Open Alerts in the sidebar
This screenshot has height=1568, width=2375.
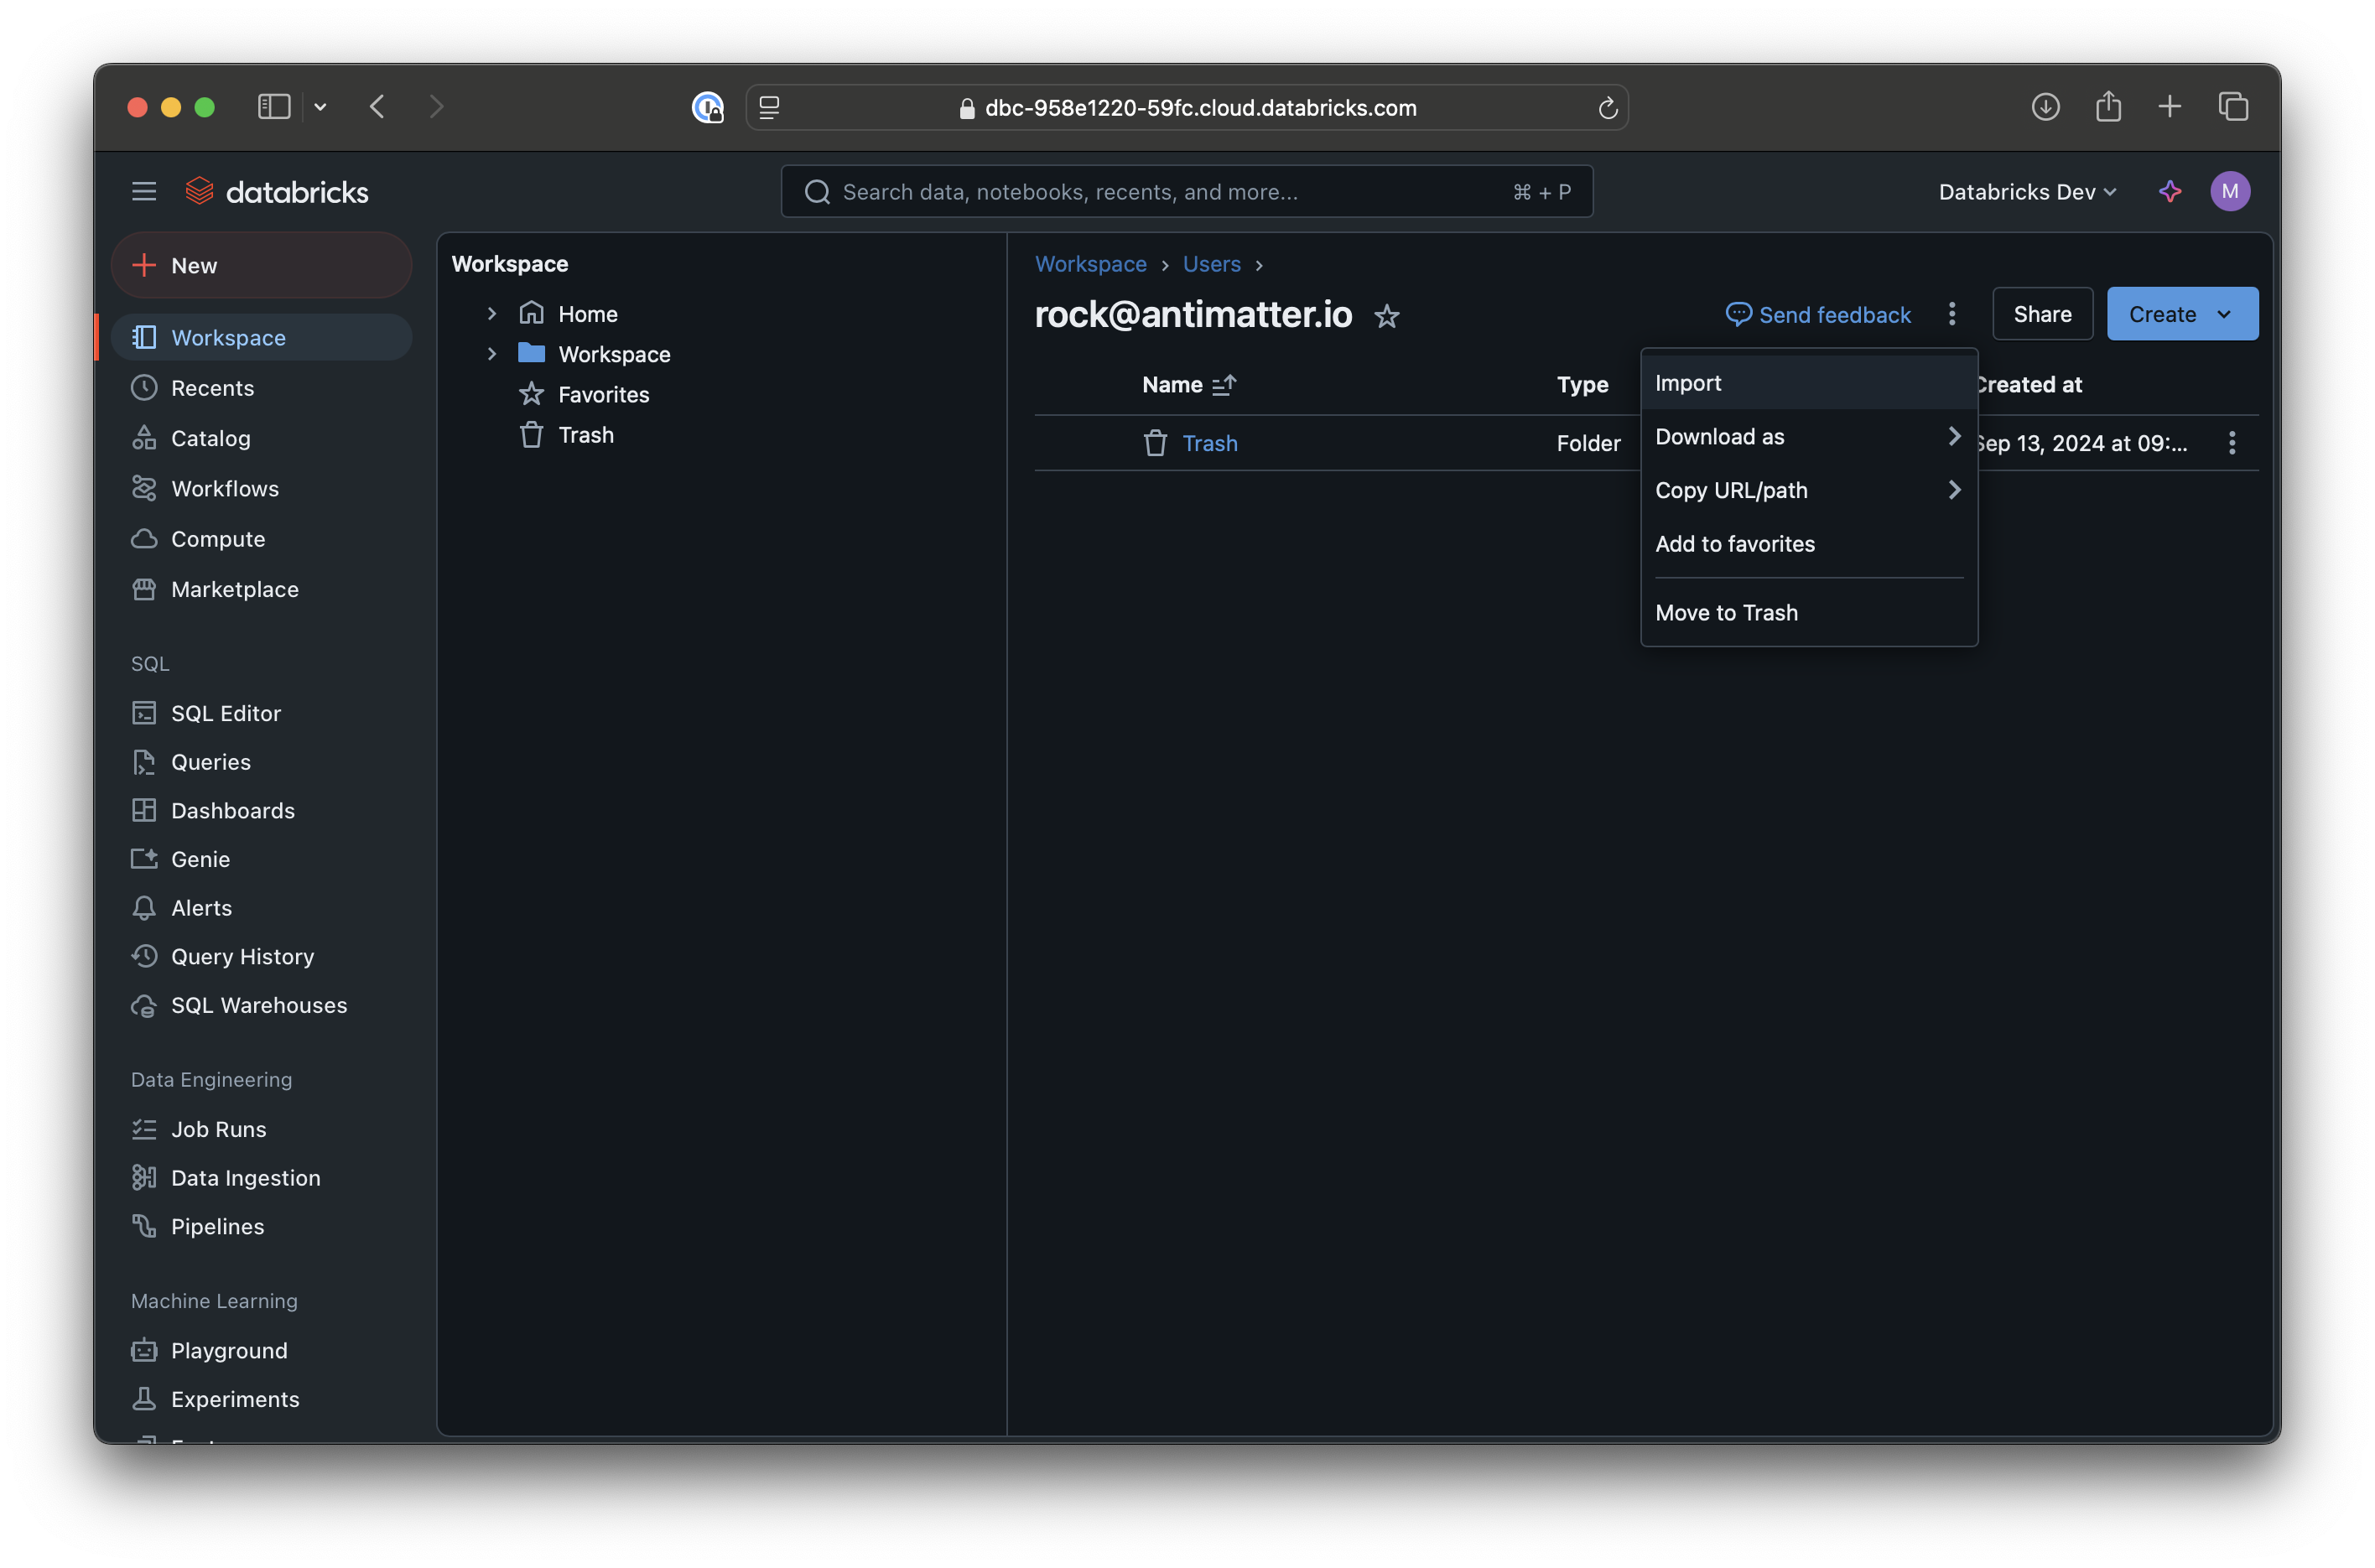(261, 908)
